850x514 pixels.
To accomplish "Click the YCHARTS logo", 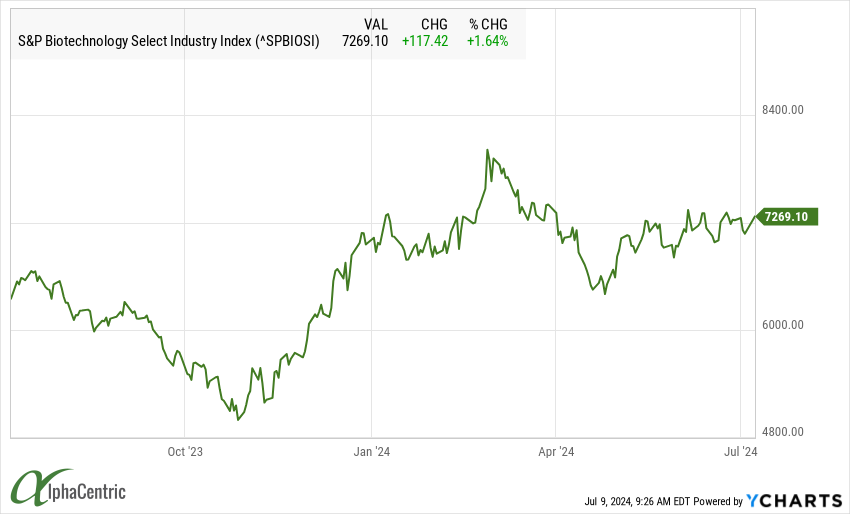I will 794,500.
